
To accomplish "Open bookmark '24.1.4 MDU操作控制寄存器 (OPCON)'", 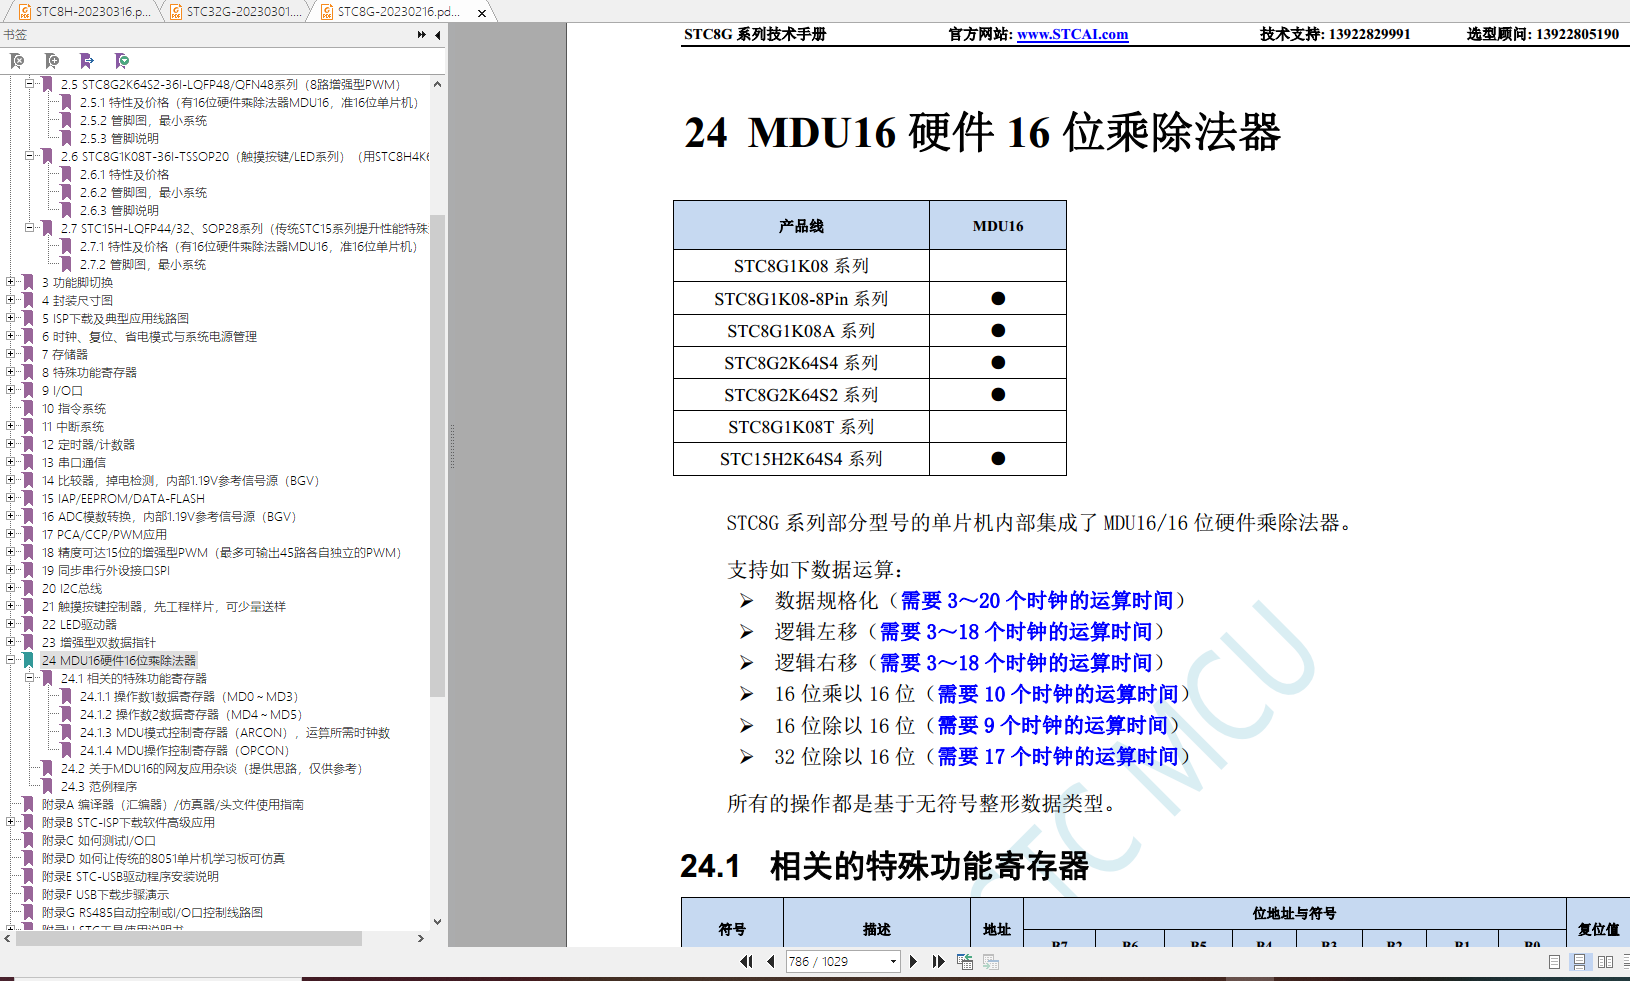I will click(184, 750).
